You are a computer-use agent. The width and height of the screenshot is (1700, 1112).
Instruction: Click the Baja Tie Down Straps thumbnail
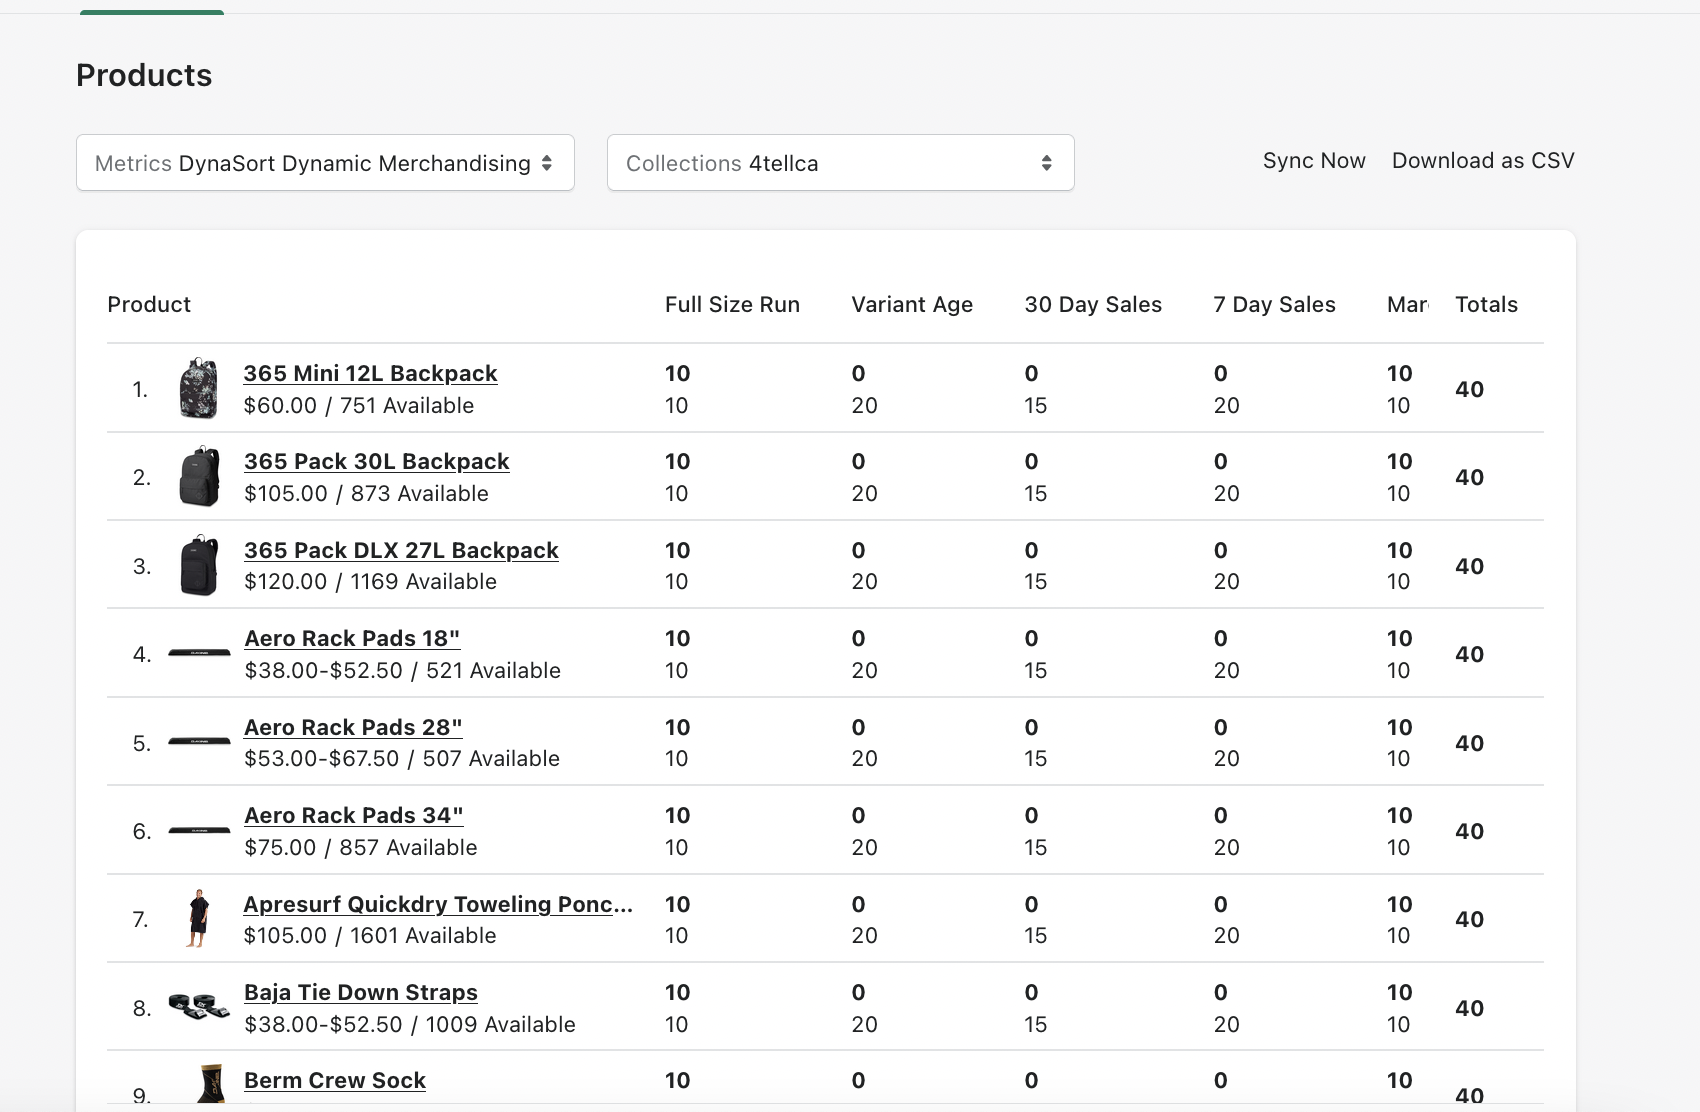[x=199, y=1006]
